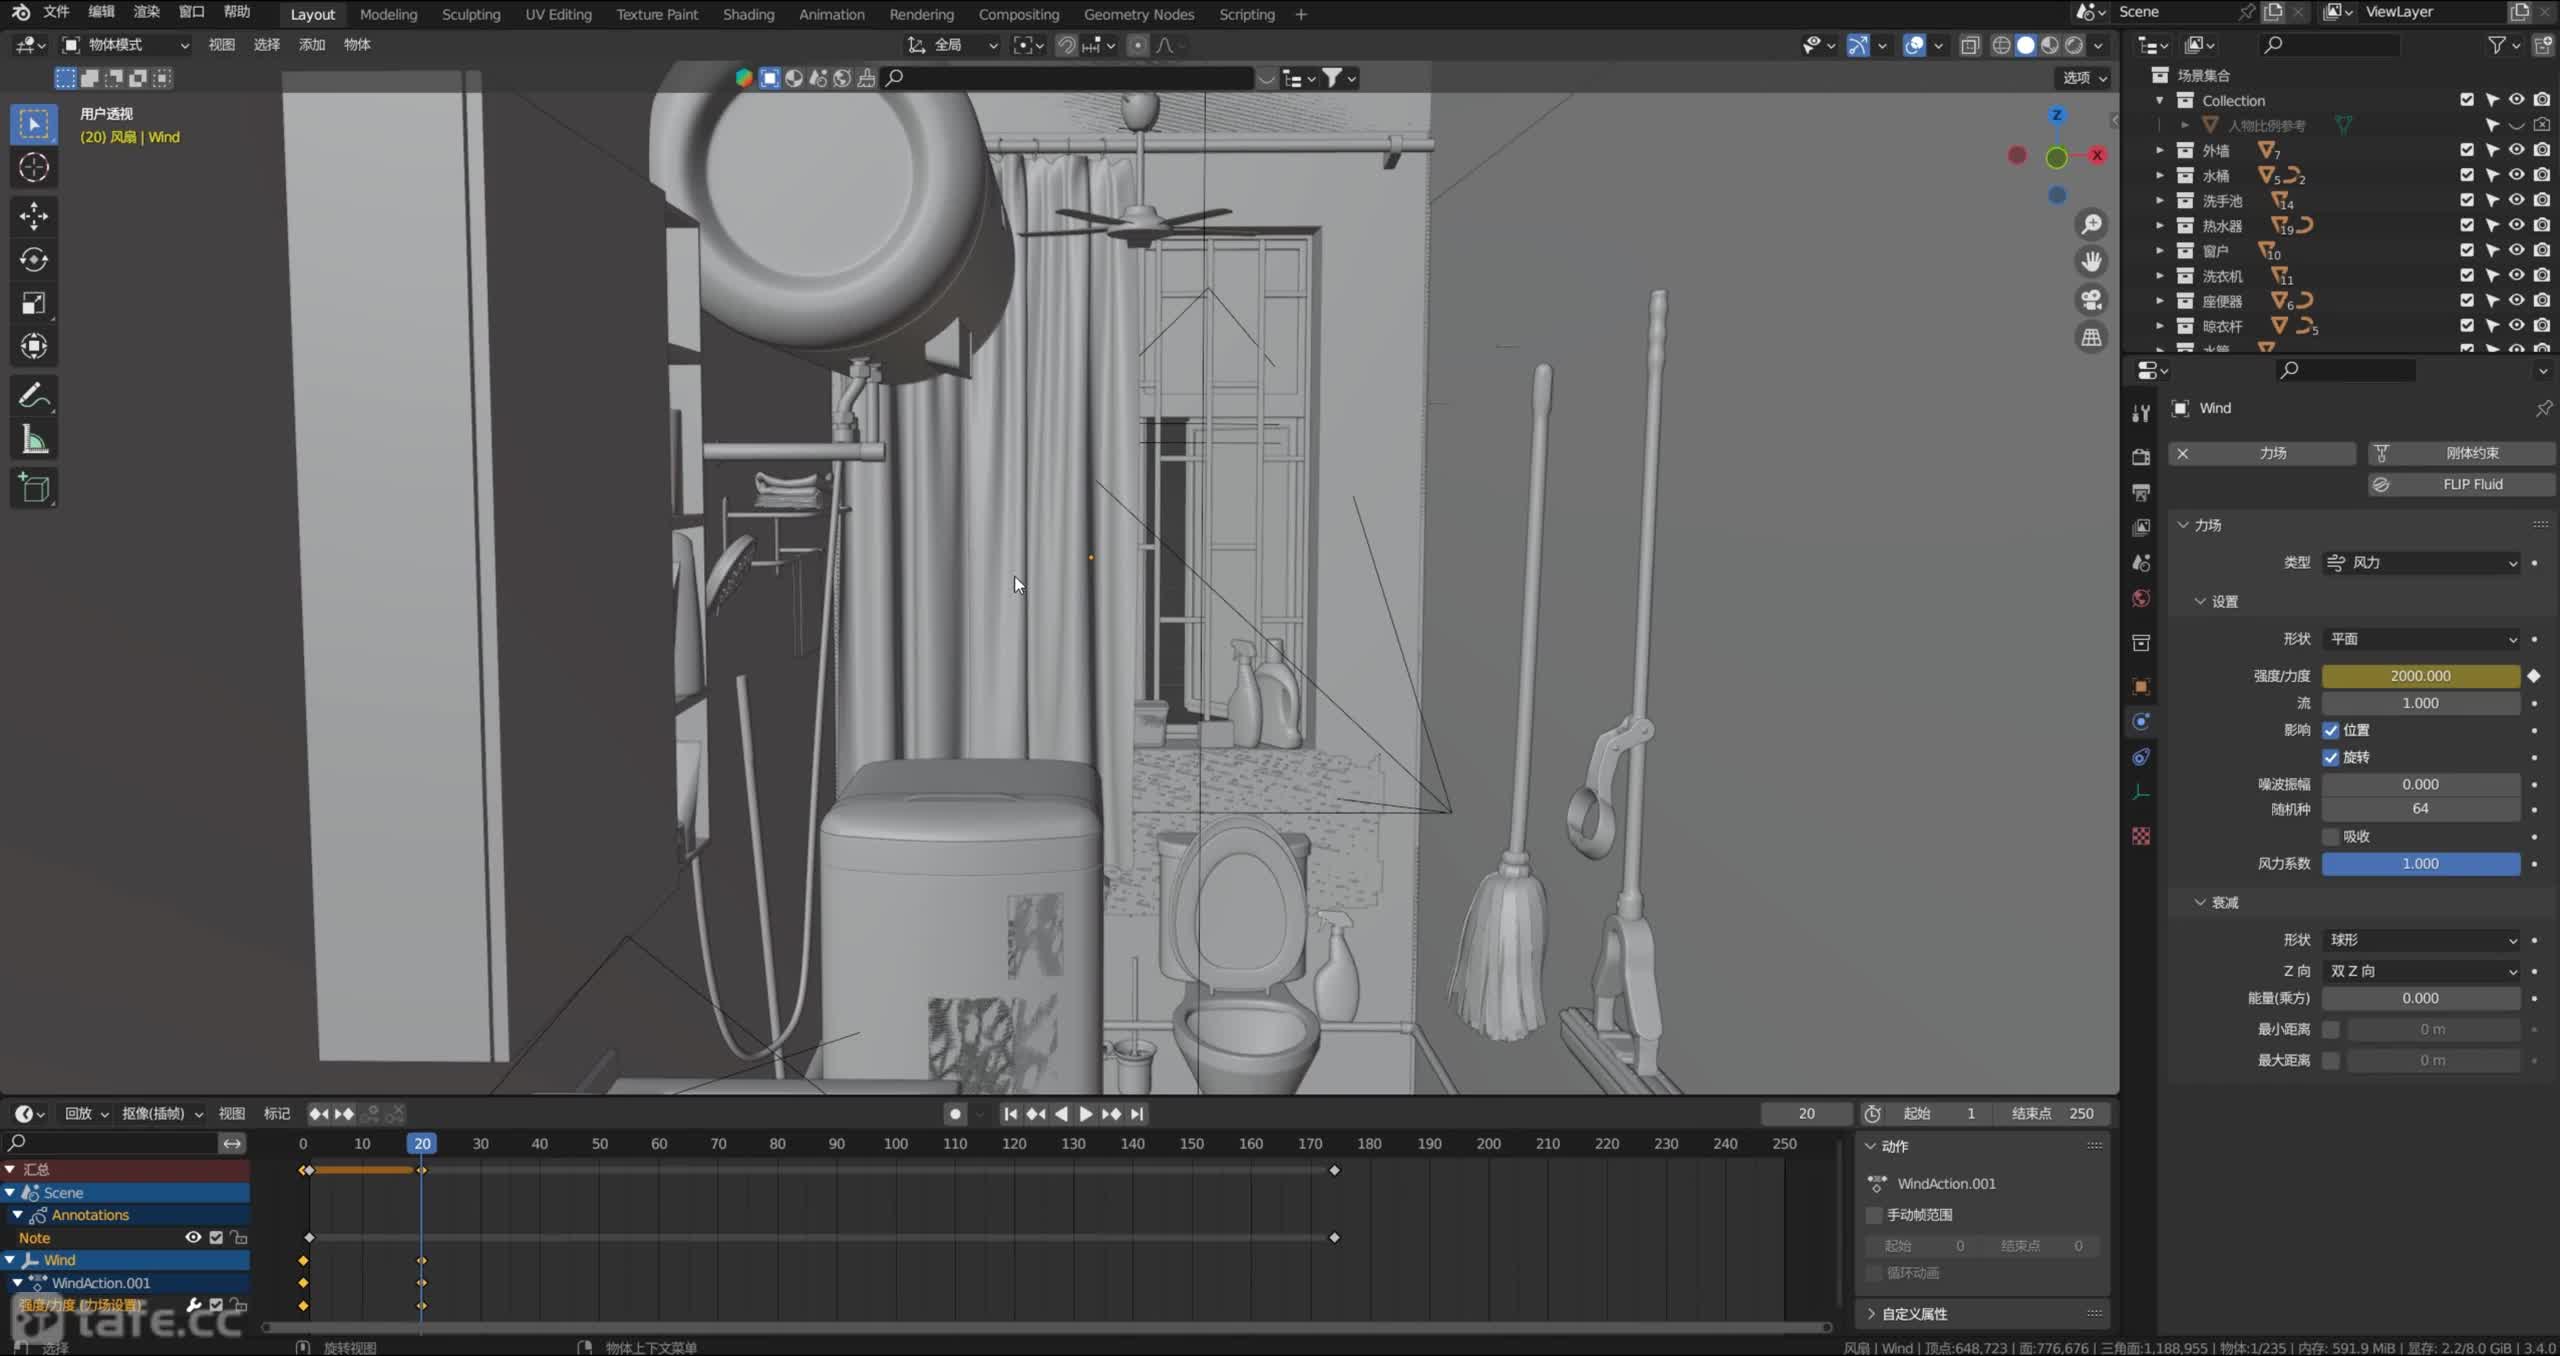Activate the Scale tool
2560x1356 pixels.
[x=34, y=303]
